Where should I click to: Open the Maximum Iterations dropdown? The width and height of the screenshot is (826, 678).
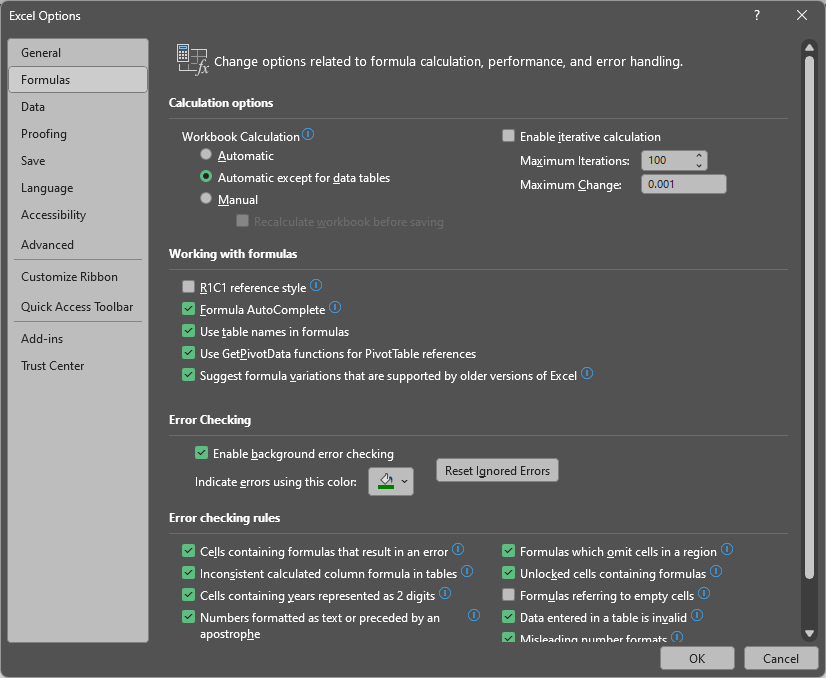pos(697,161)
